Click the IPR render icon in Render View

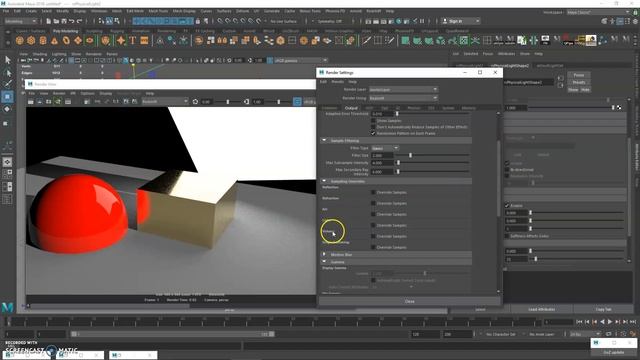(58, 102)
